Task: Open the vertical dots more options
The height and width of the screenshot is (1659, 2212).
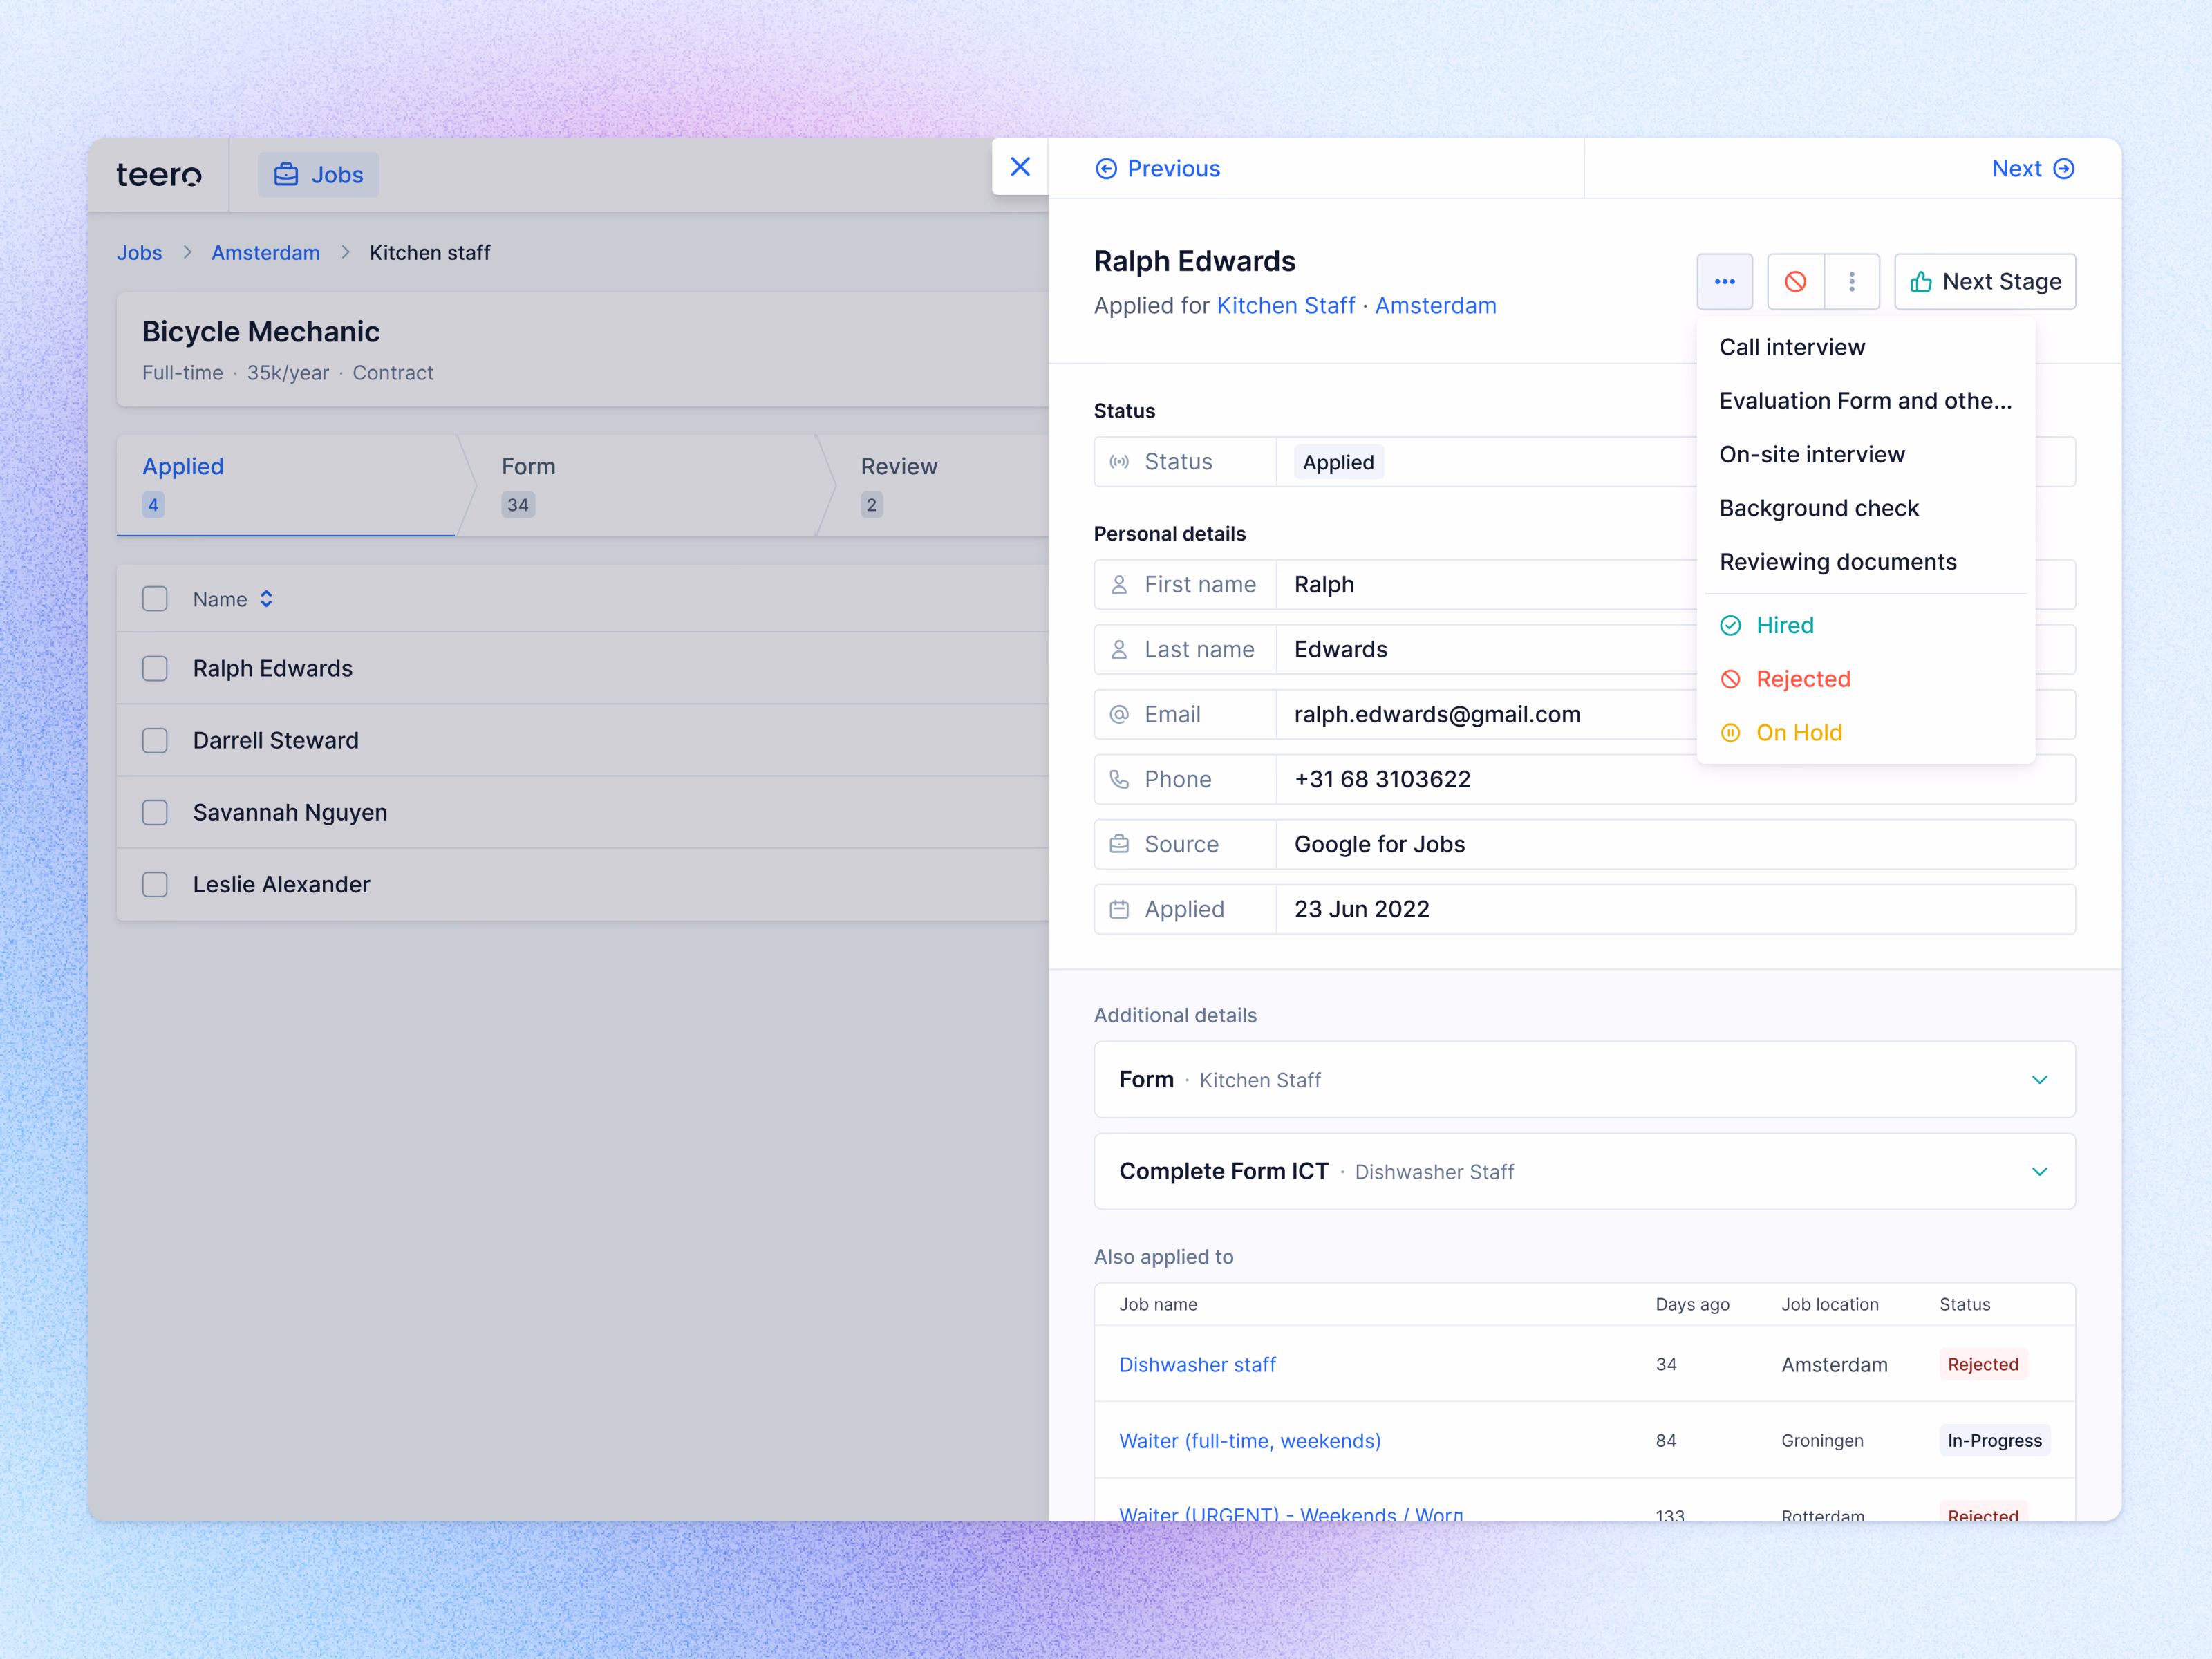Action: pyautogui.click(x=1851, y=282)
